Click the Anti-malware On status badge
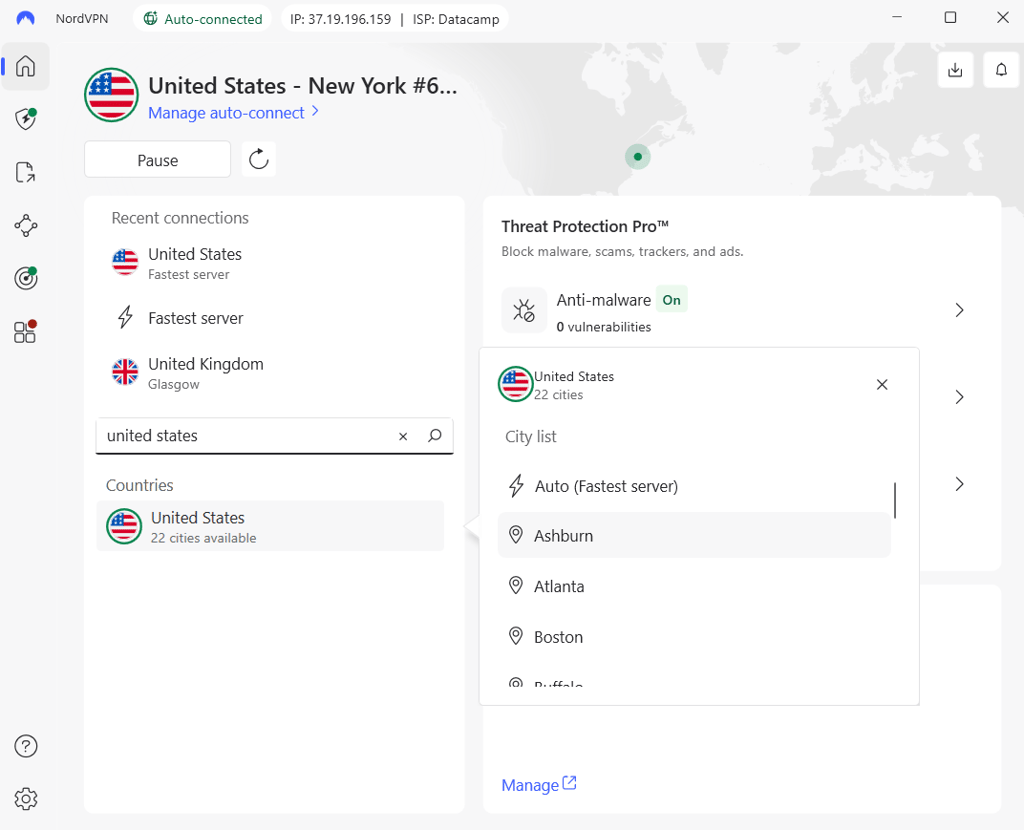Screen dimensions: 1024x830 [671, 300]
